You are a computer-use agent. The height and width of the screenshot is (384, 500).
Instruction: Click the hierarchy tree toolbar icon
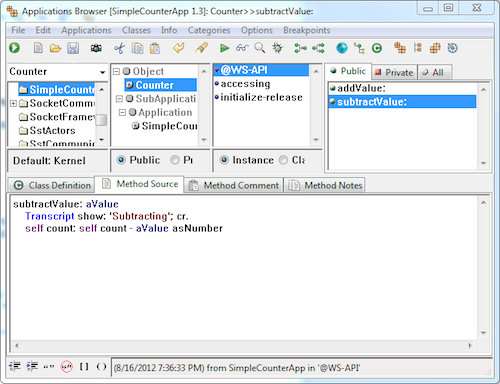pyautogui.click(x=359, y=48)
